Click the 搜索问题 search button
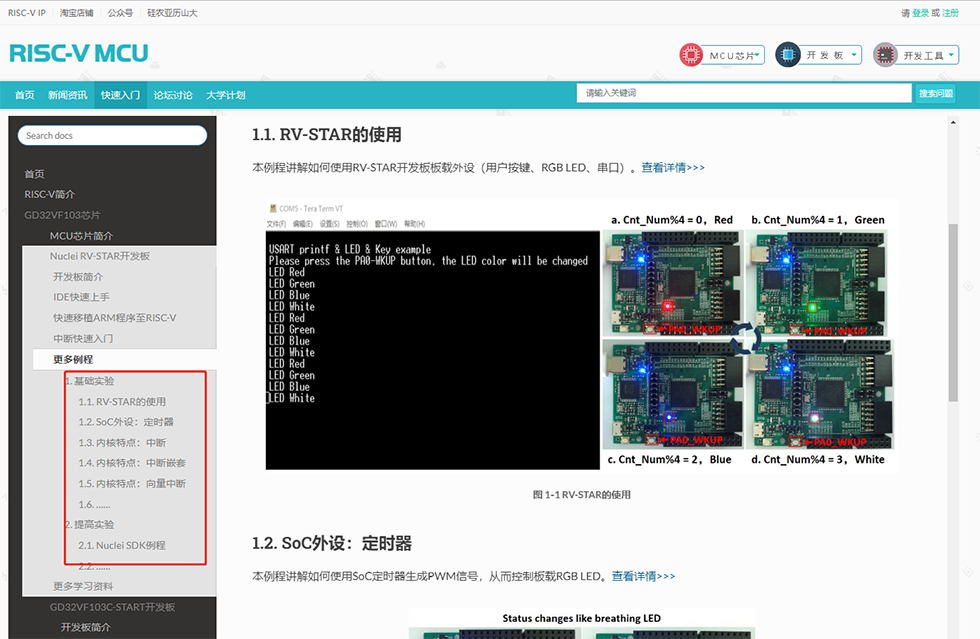This screenshot has width=980, height=639. [936, 93]
